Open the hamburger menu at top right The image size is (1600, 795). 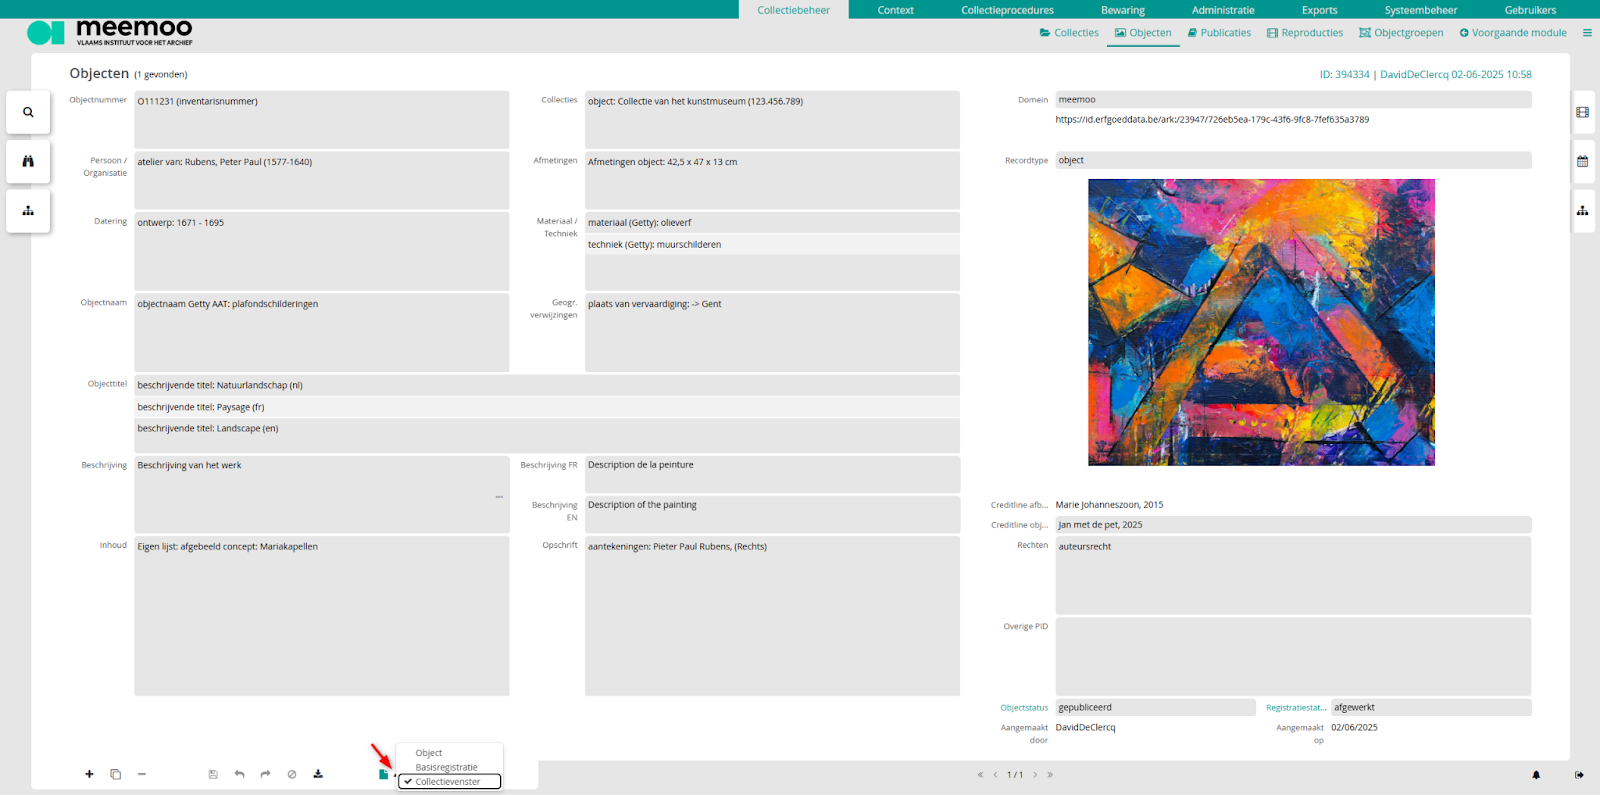point(1587,33)
